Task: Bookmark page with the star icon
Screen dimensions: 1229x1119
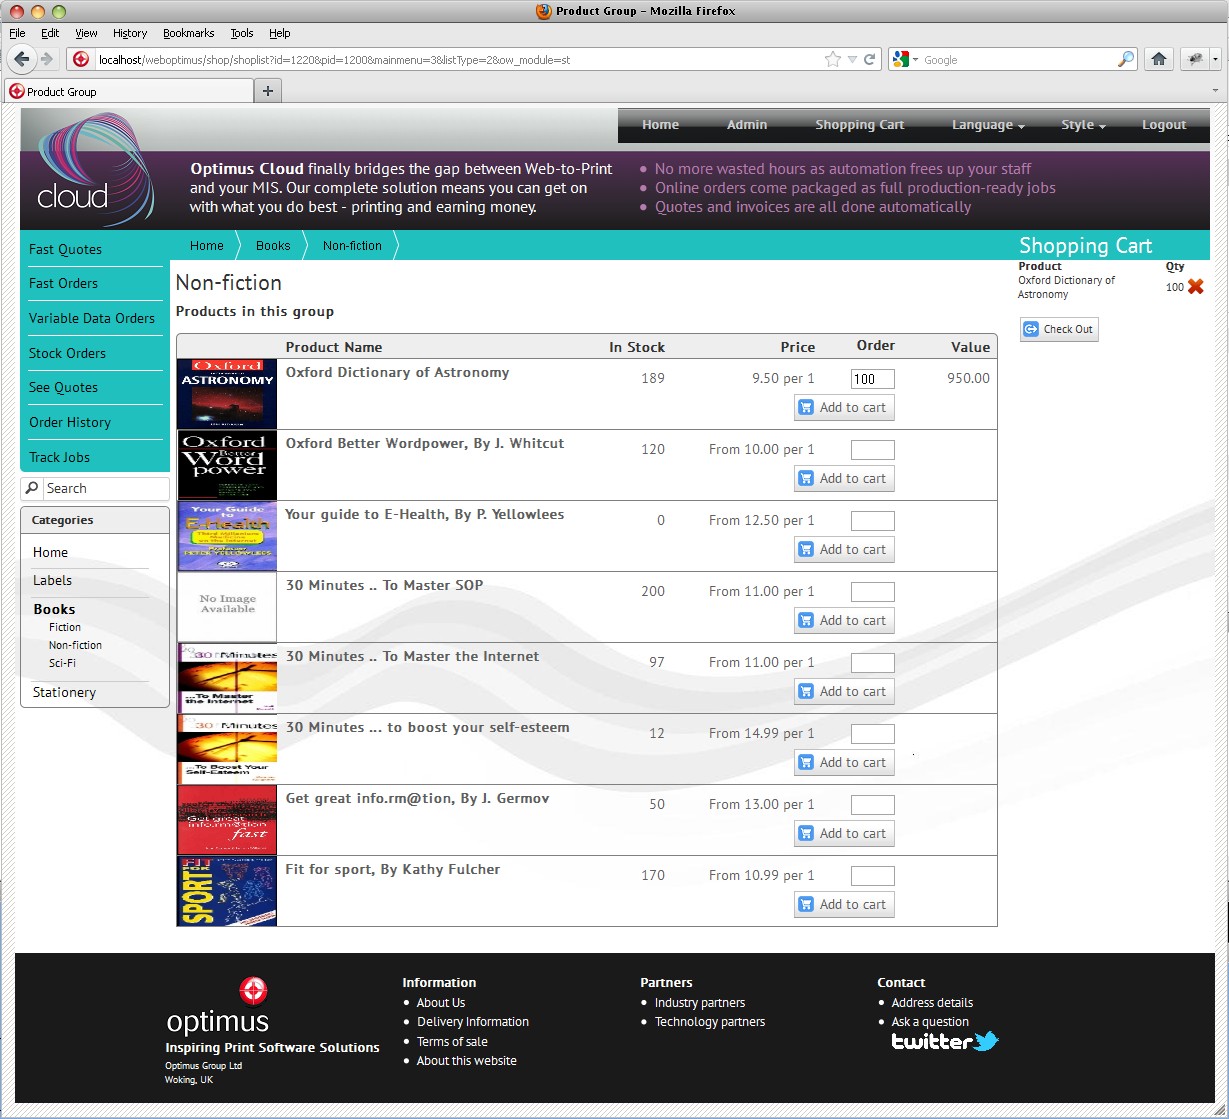Action: [832, 60]
